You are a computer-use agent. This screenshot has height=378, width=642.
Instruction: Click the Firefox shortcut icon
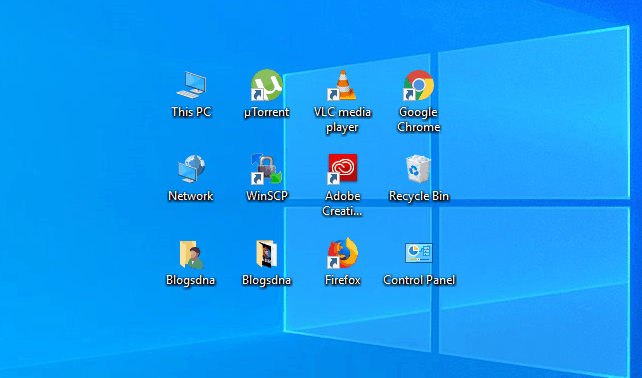[342, 253]
